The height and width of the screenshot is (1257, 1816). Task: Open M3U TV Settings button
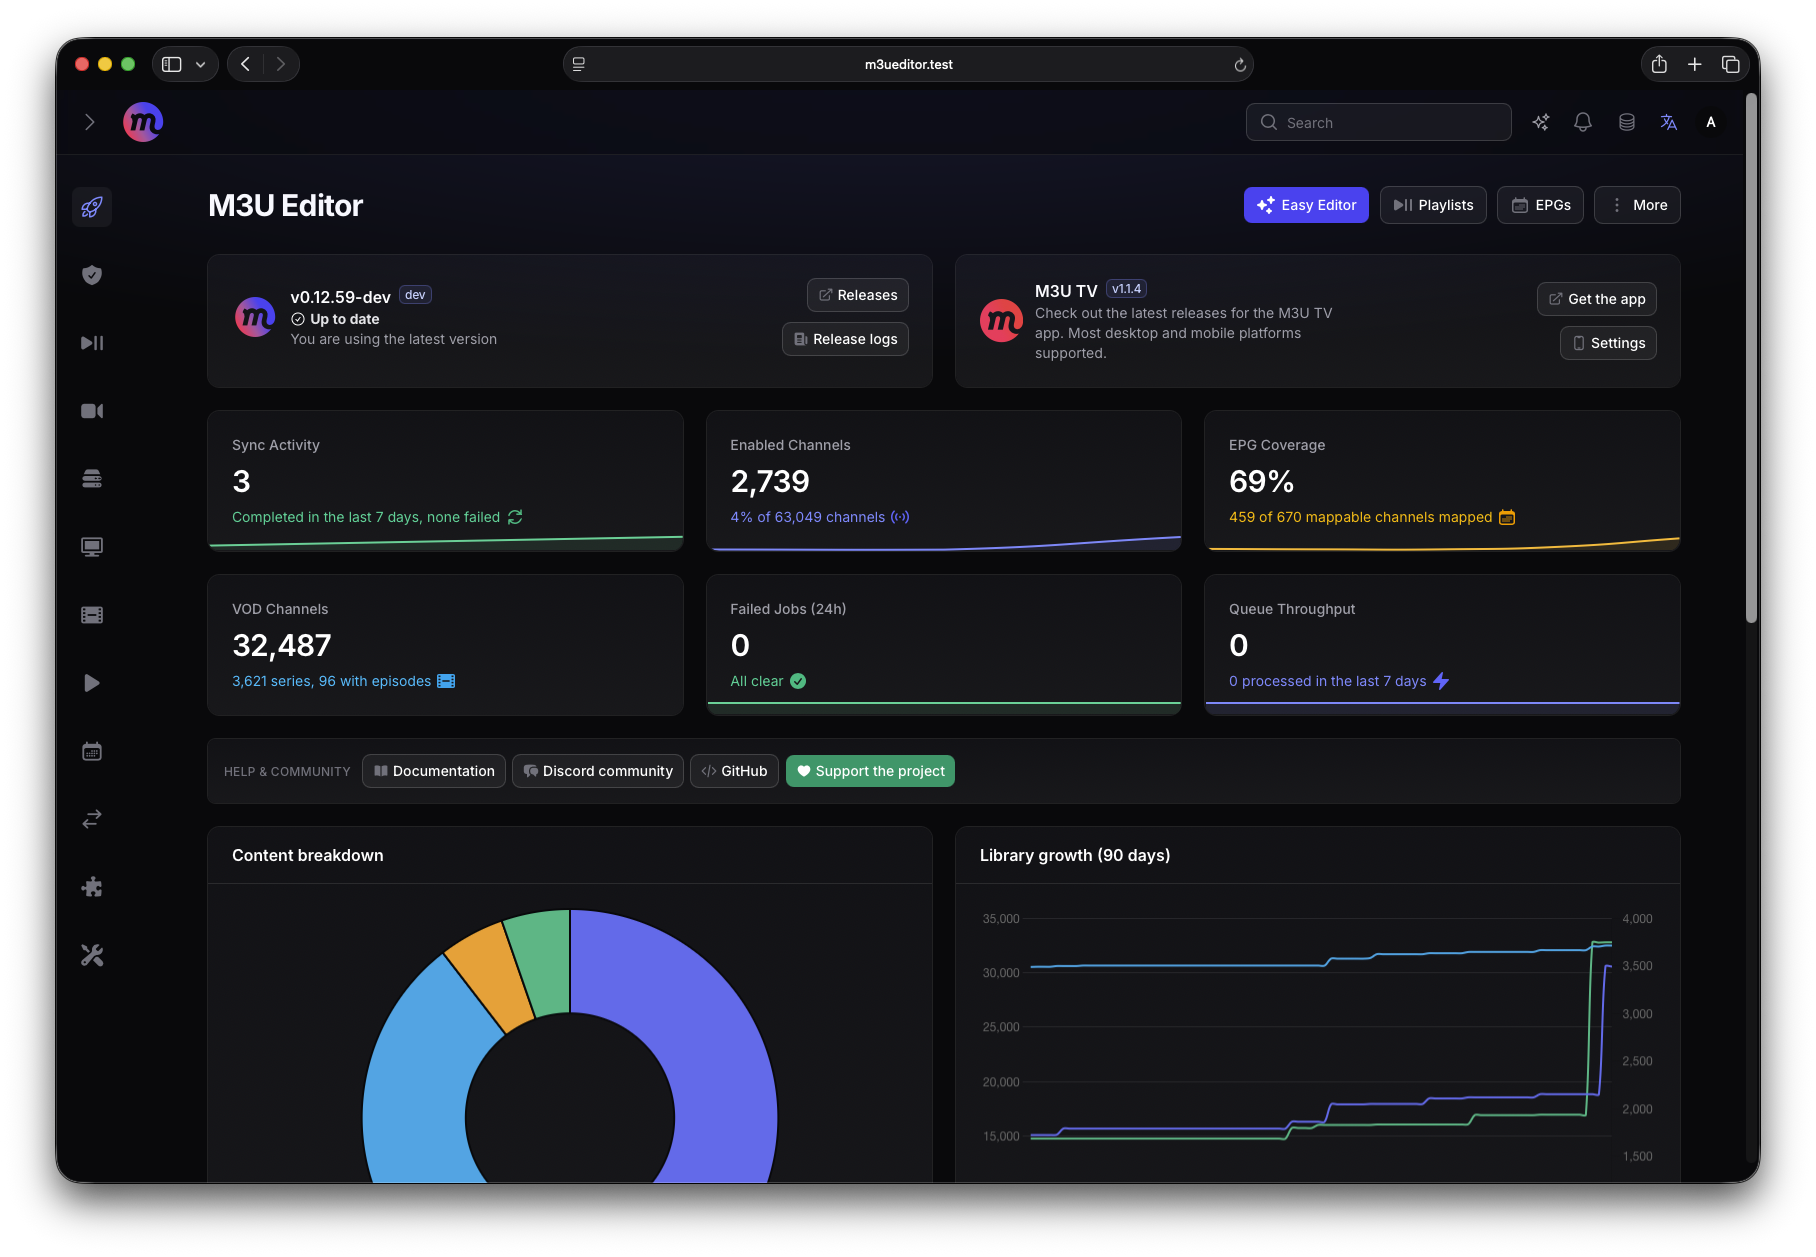point(1608,343)
